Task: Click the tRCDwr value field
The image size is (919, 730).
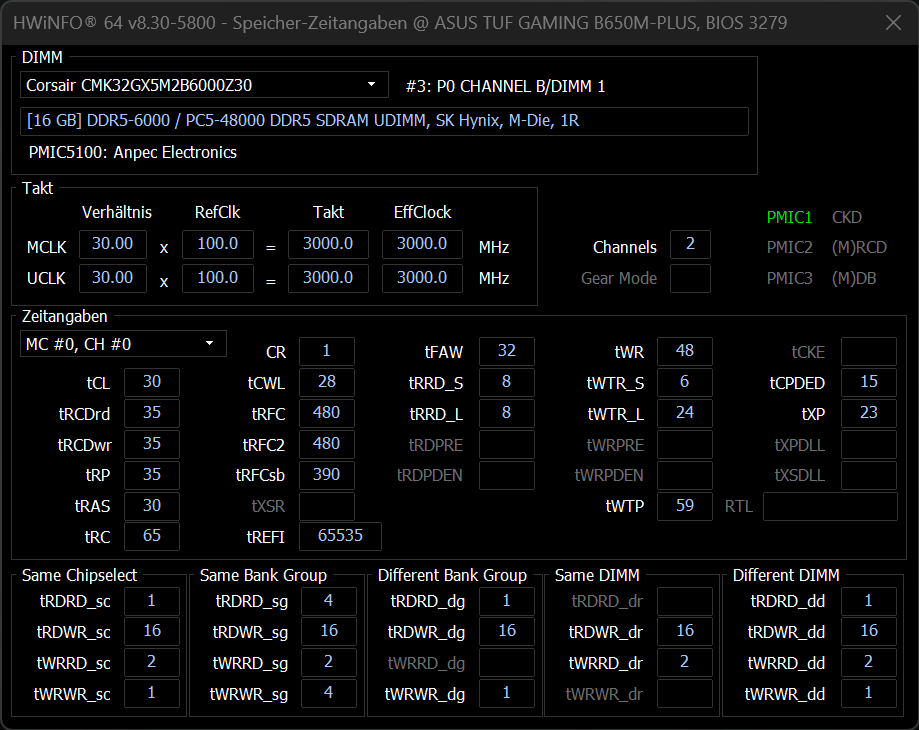Action: click(152, 444)
